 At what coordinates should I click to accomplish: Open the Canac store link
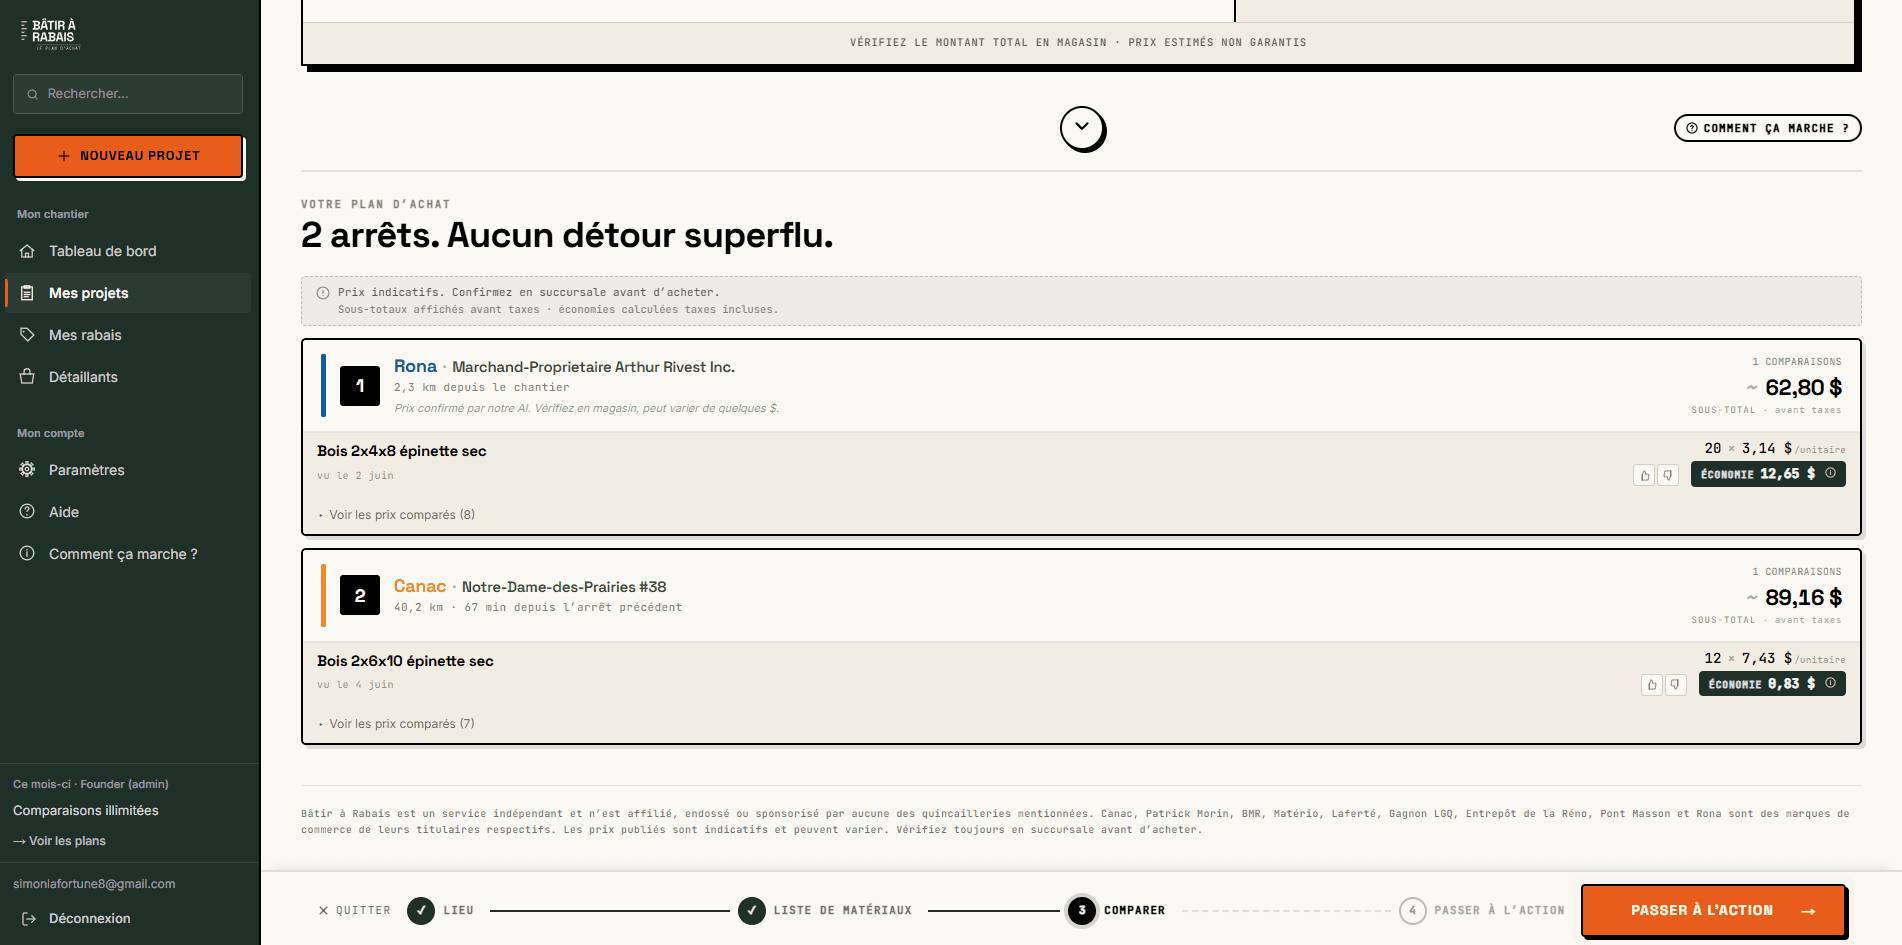click(420, 586)
